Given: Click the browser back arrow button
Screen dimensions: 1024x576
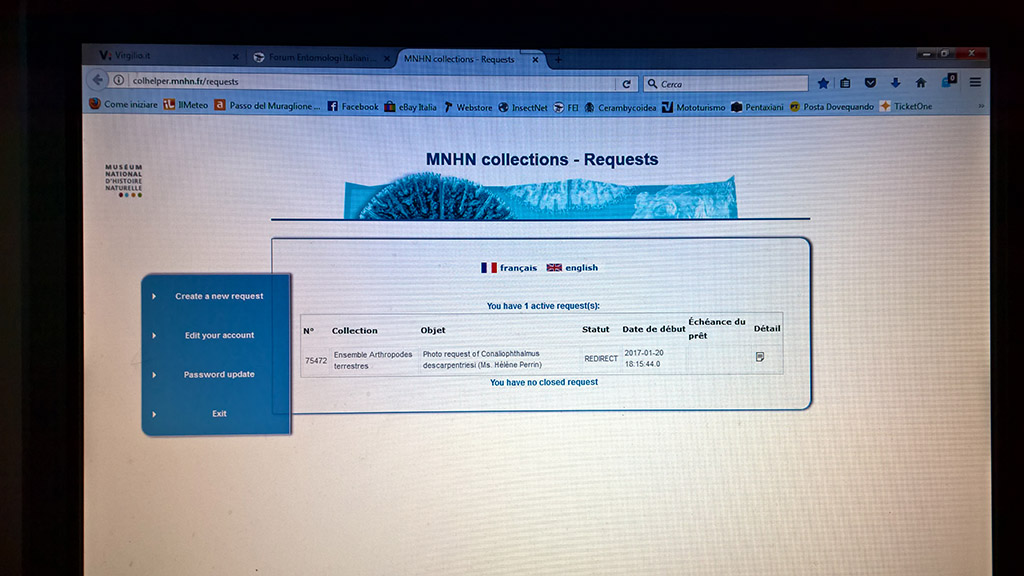Looking at the screenshot, I should click(98, 81).
